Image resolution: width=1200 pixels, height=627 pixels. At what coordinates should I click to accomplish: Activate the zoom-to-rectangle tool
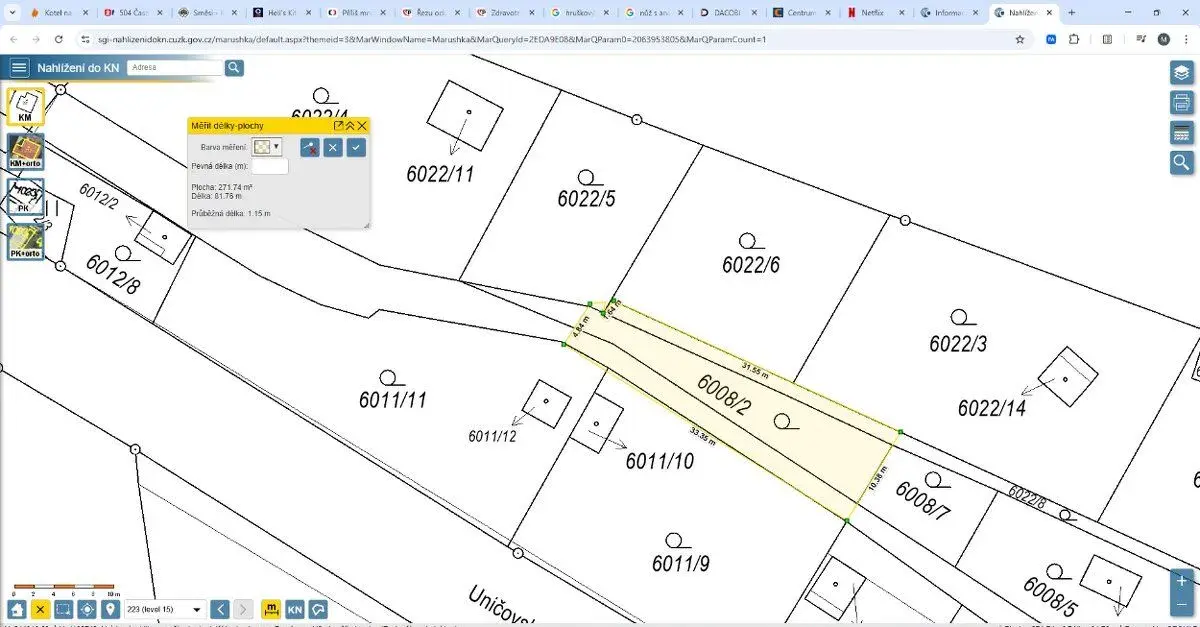[x=63, y=609]
